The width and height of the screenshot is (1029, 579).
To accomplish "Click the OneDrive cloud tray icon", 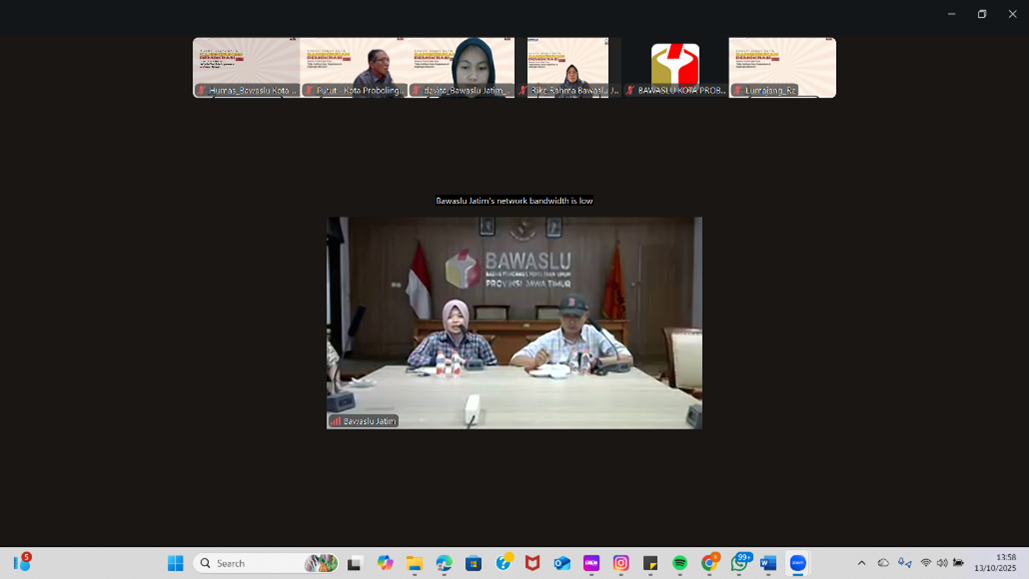I will (883, 563).
